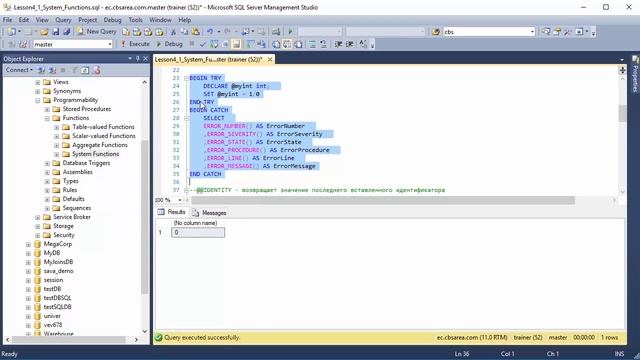Screen dimensions: 640x360
Task: Click the Service Broker folder
Action: [72, 217]
